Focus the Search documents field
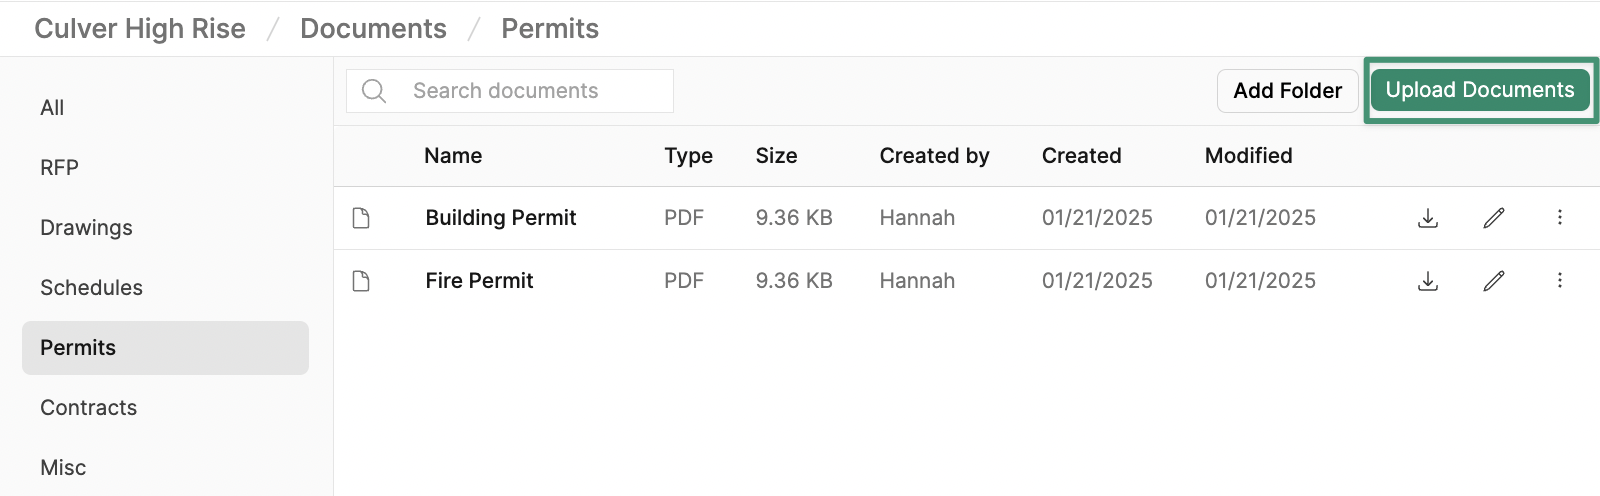The image size is (1600, 496). 510,91
